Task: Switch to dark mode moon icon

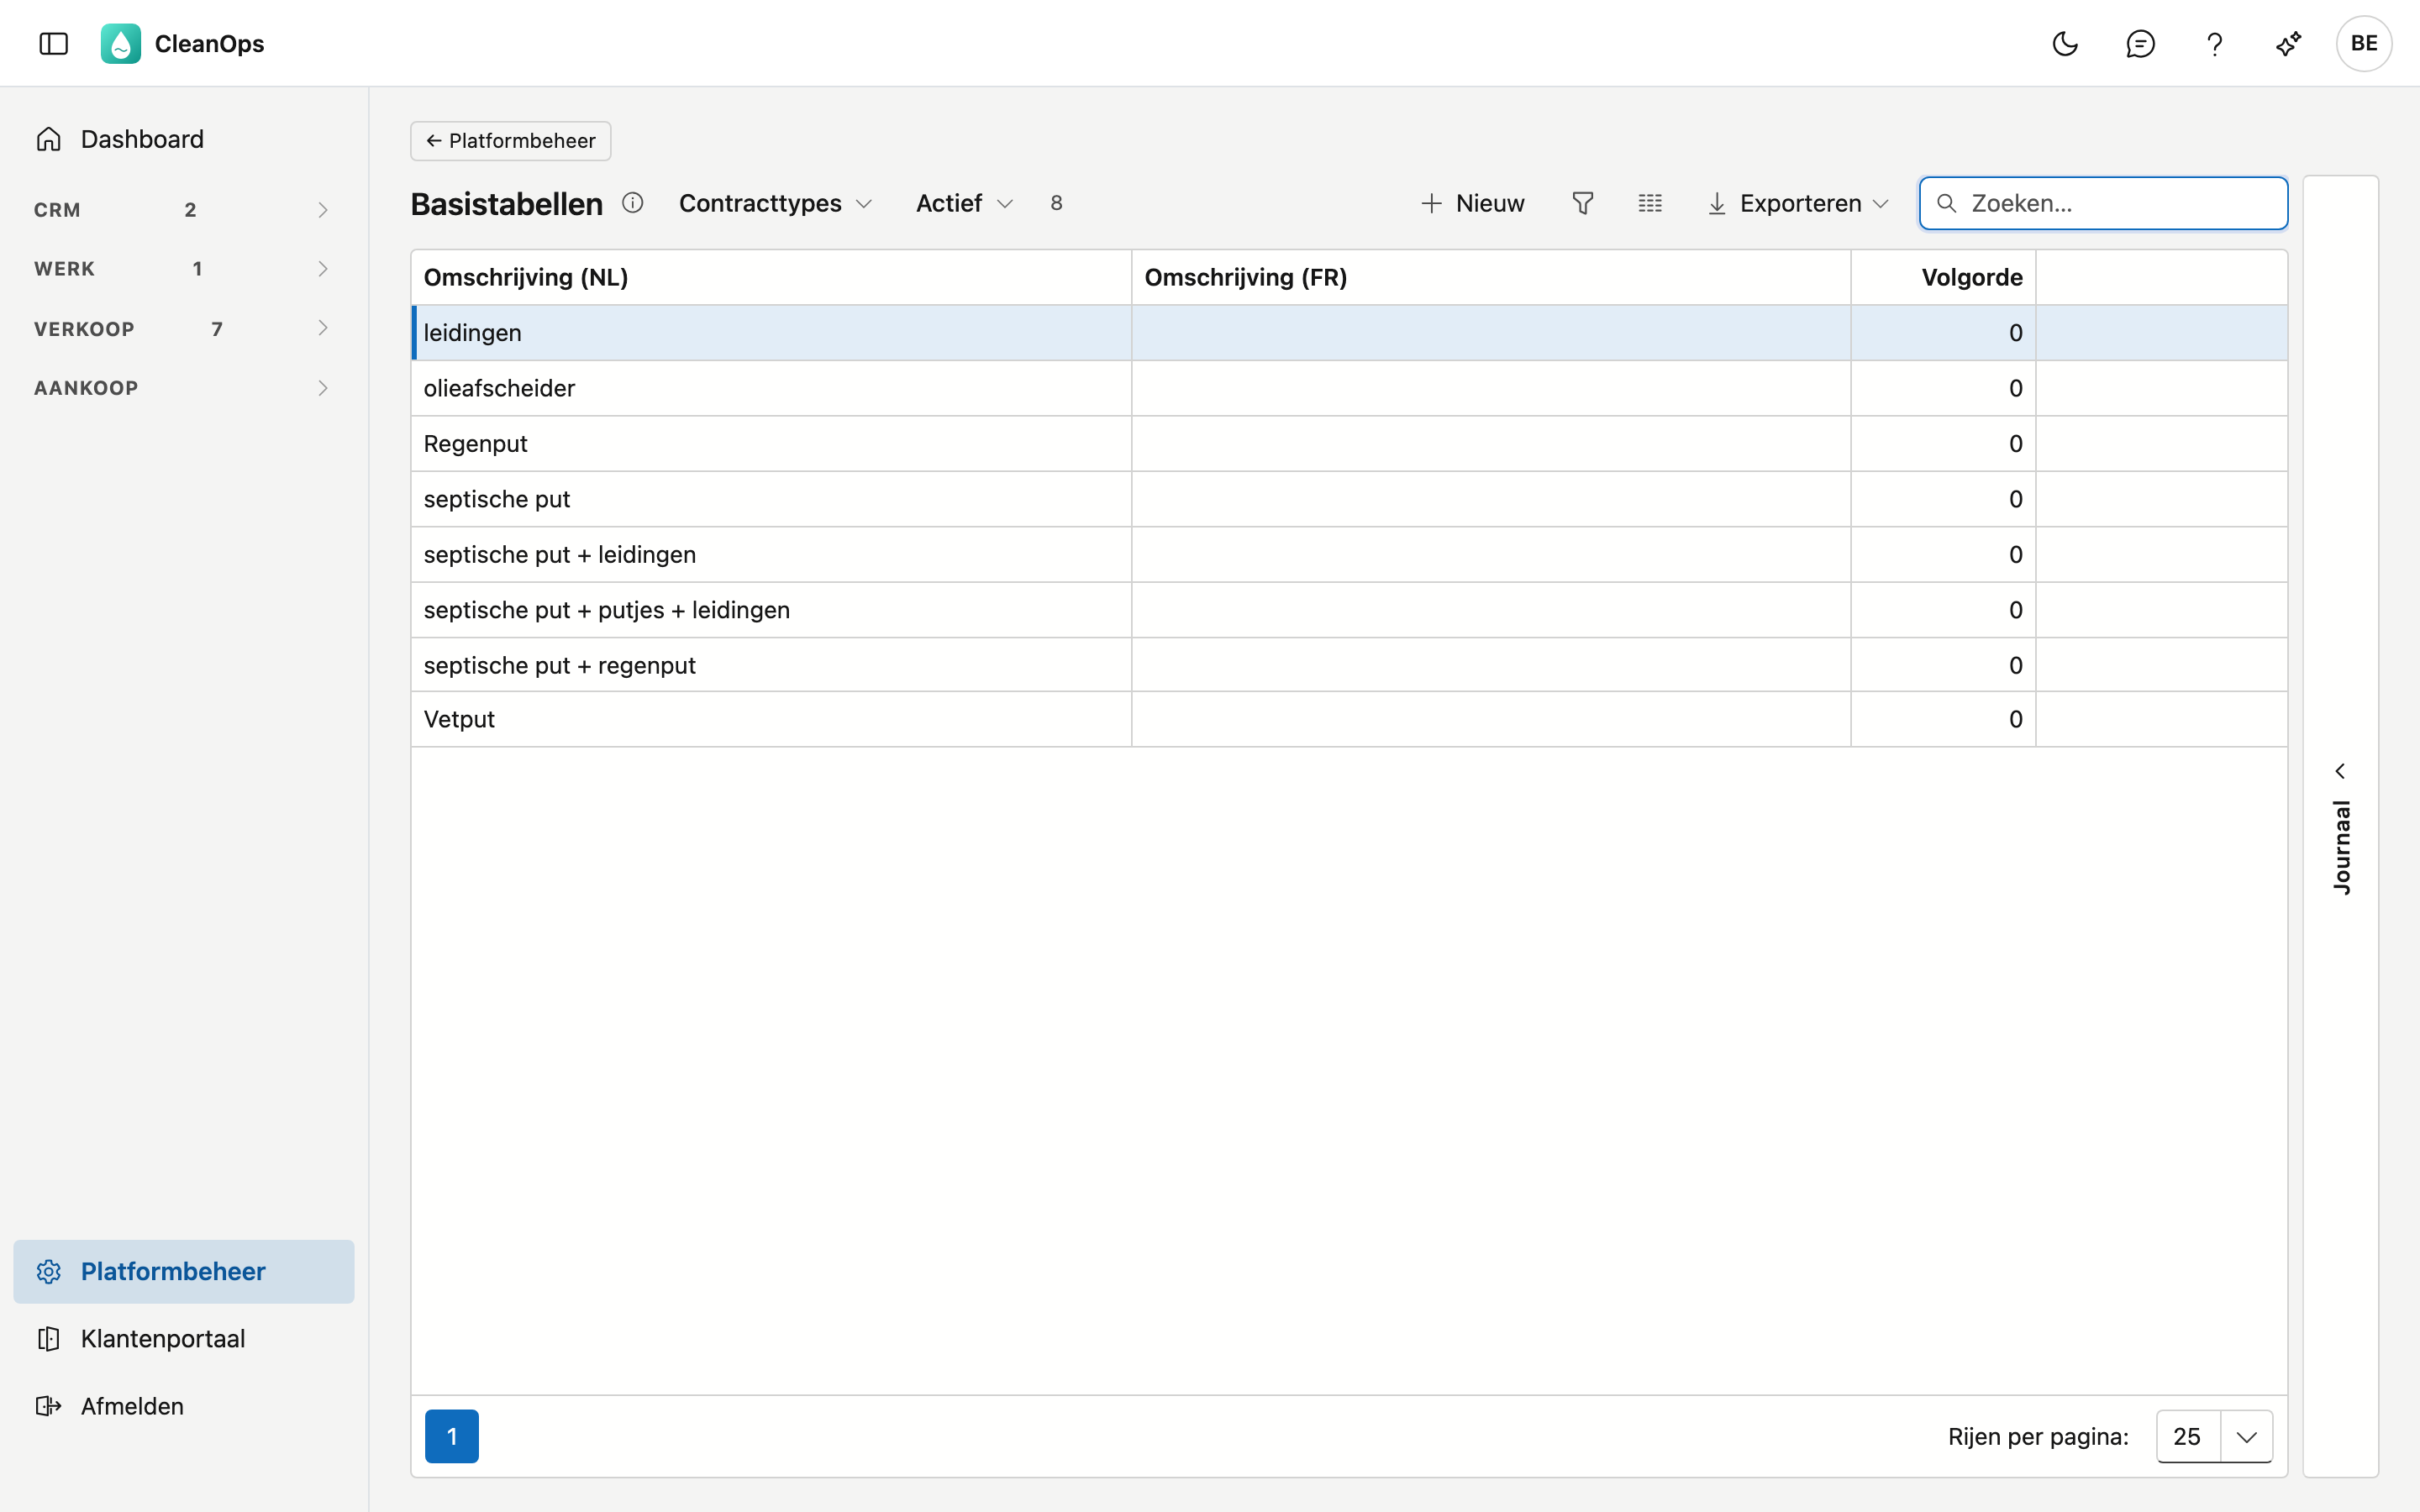Action: (2065, 44)
